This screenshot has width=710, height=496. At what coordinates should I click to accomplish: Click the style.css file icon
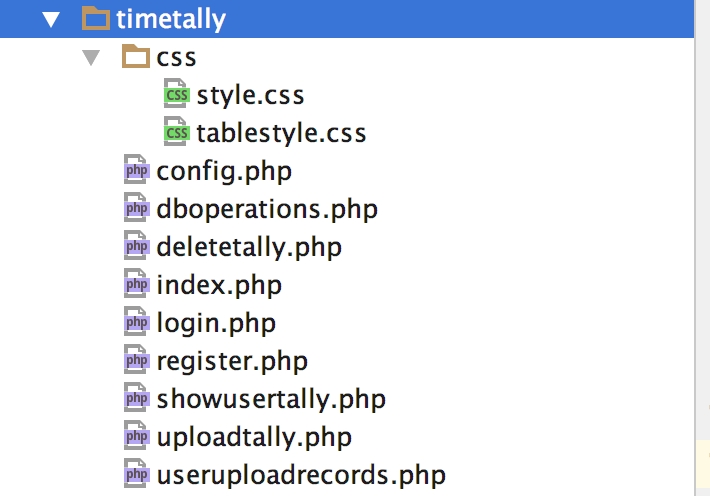tap(177, 94)
